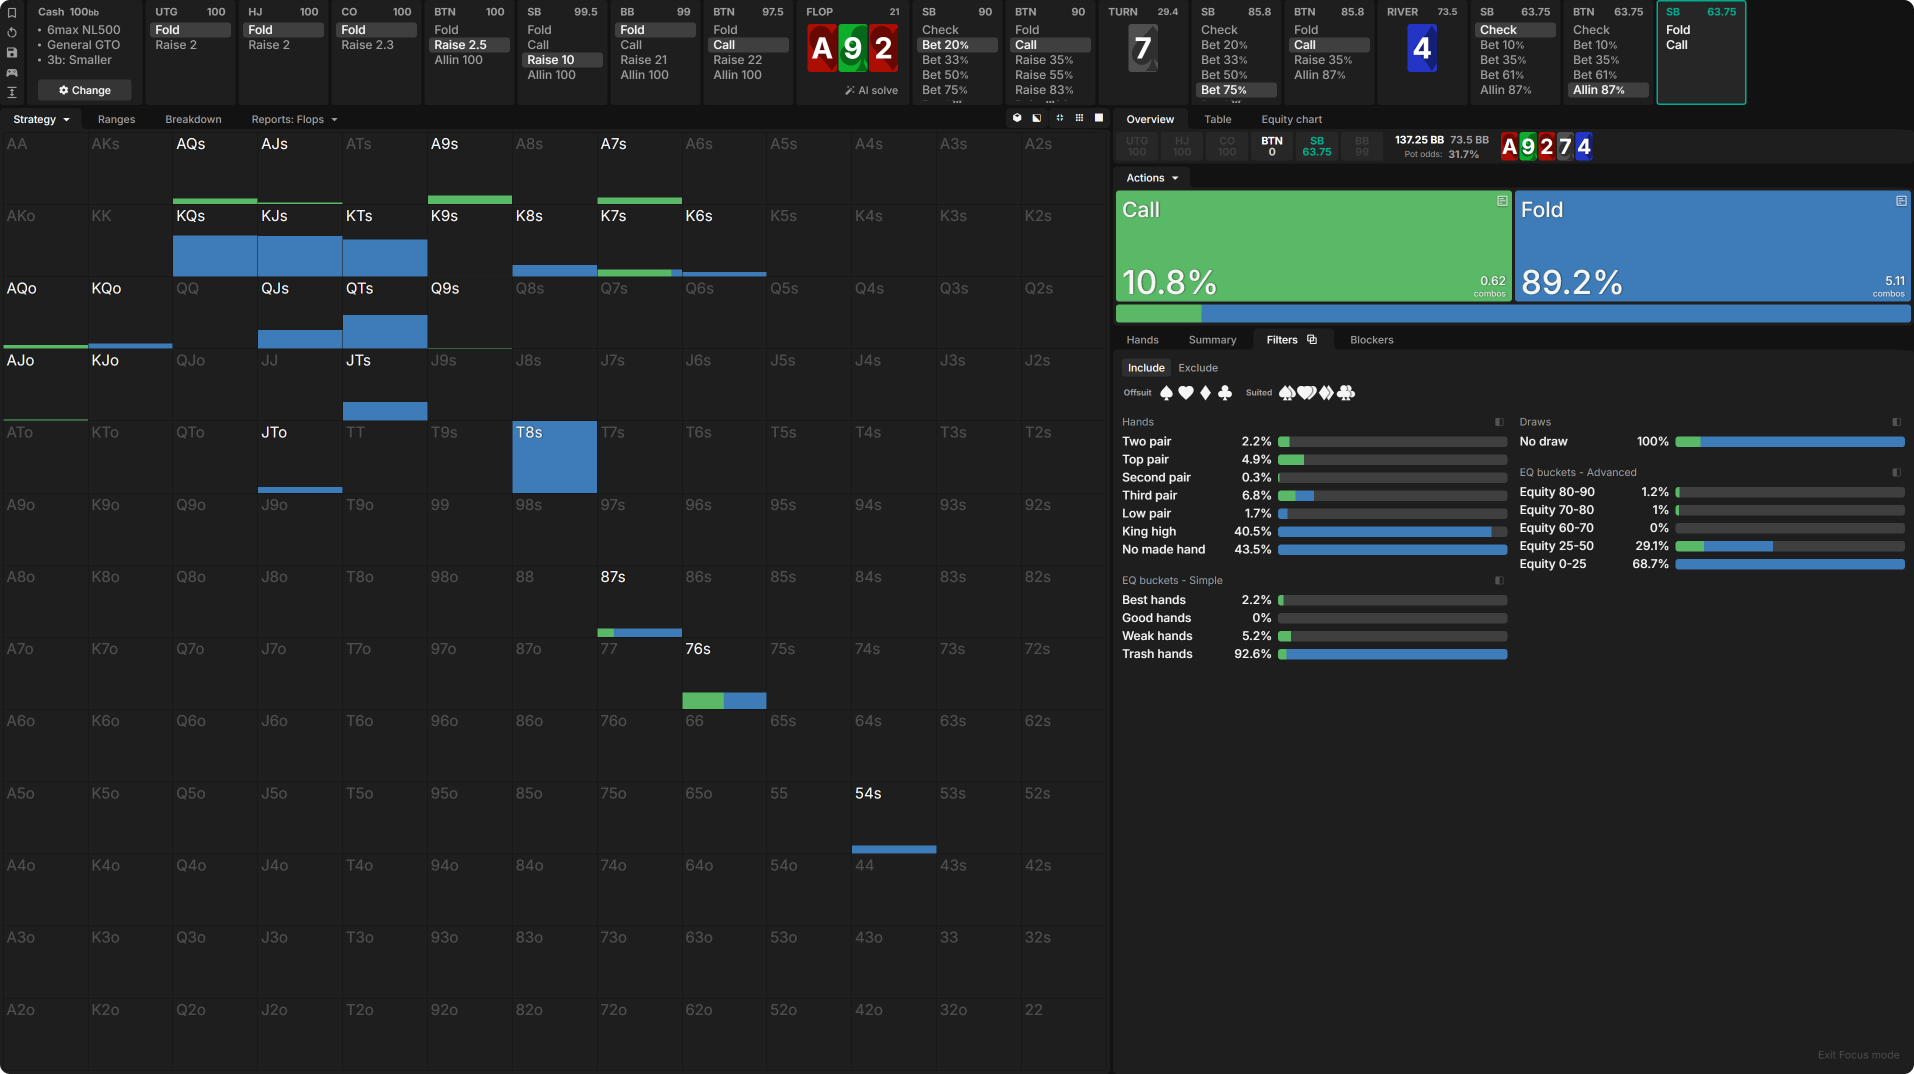1914x1074 pixels.
Task: Open the Actions dropdown
Action: (1152, 178)
